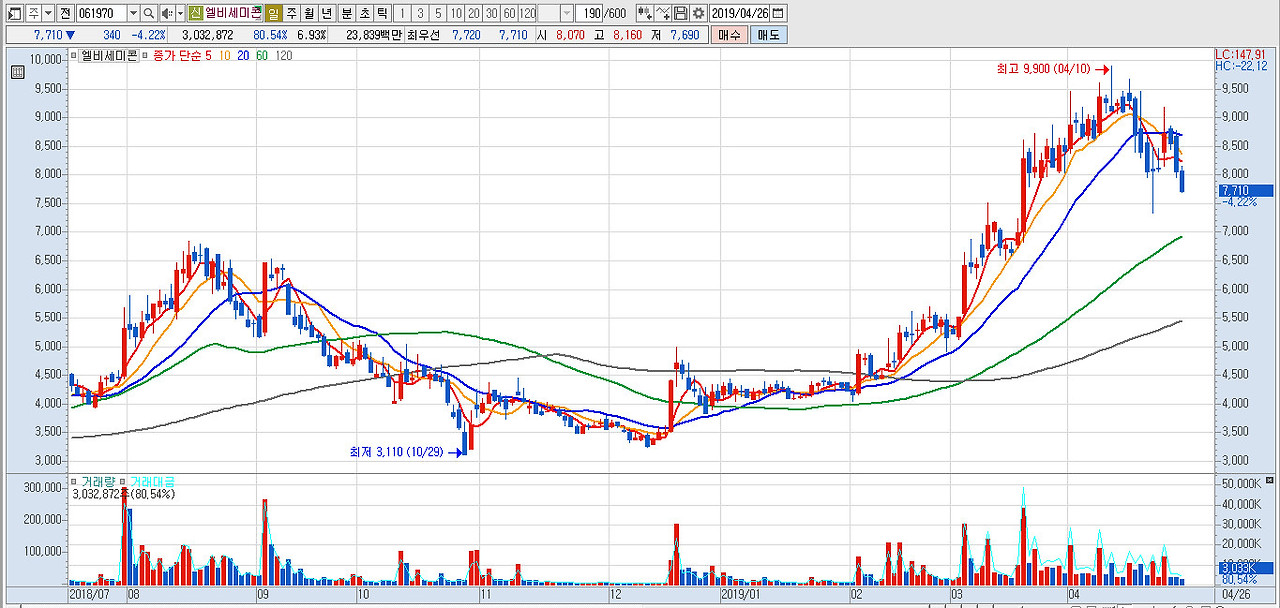Select the 120 interval button

pyautogui.click(x=528, y=14)
